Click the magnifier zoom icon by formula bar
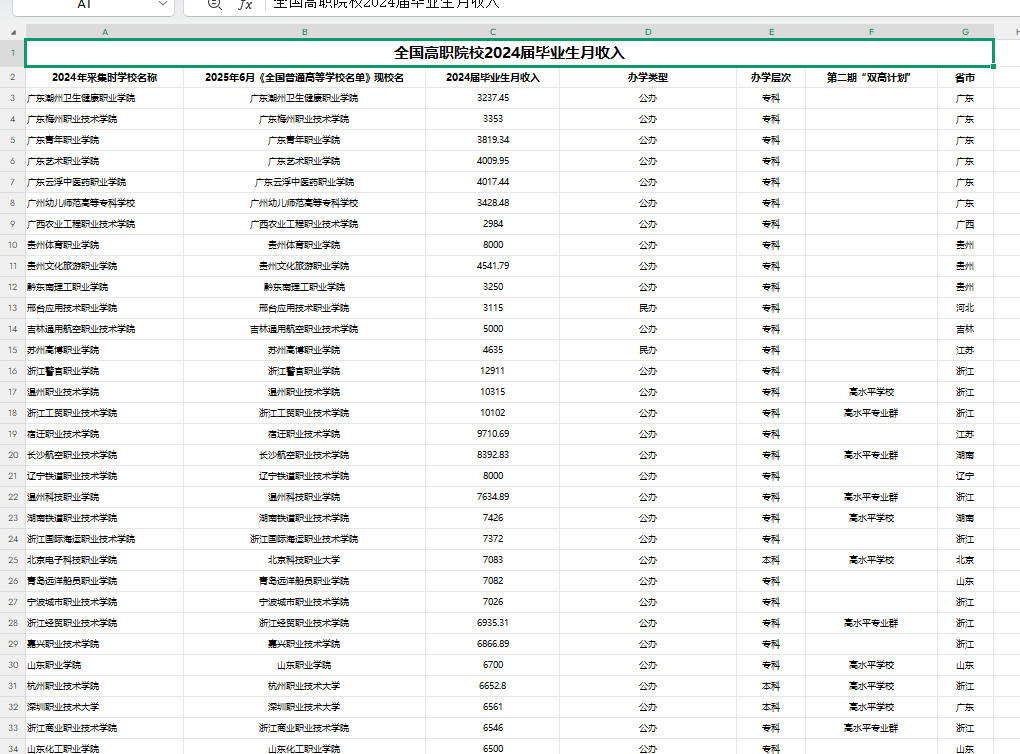1020x754 pixels. tap(214, 5)
